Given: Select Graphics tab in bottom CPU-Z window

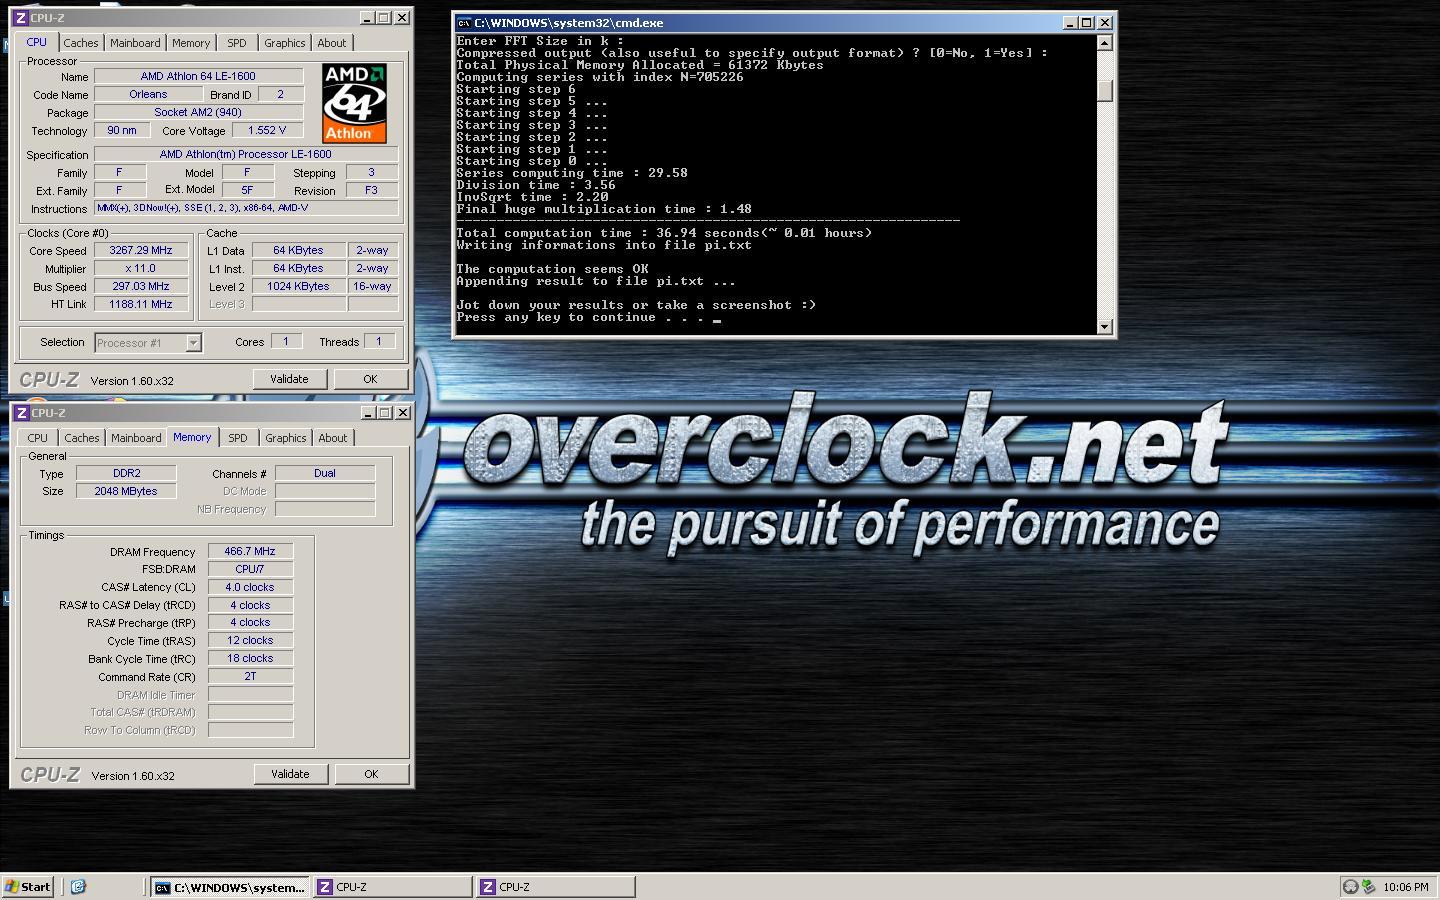Looking at the screenshot, I should (286, 438).
